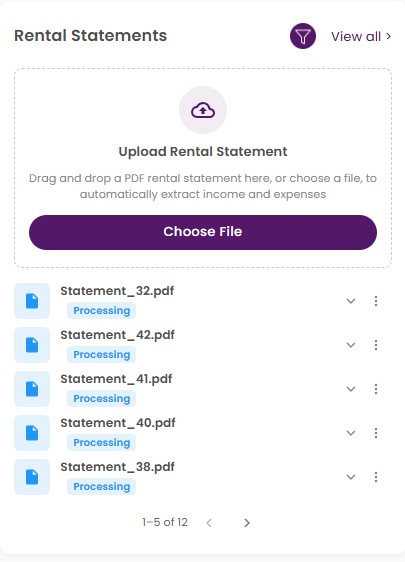
Task: Open the purple filter funnel icon
Action: point(303,36)
